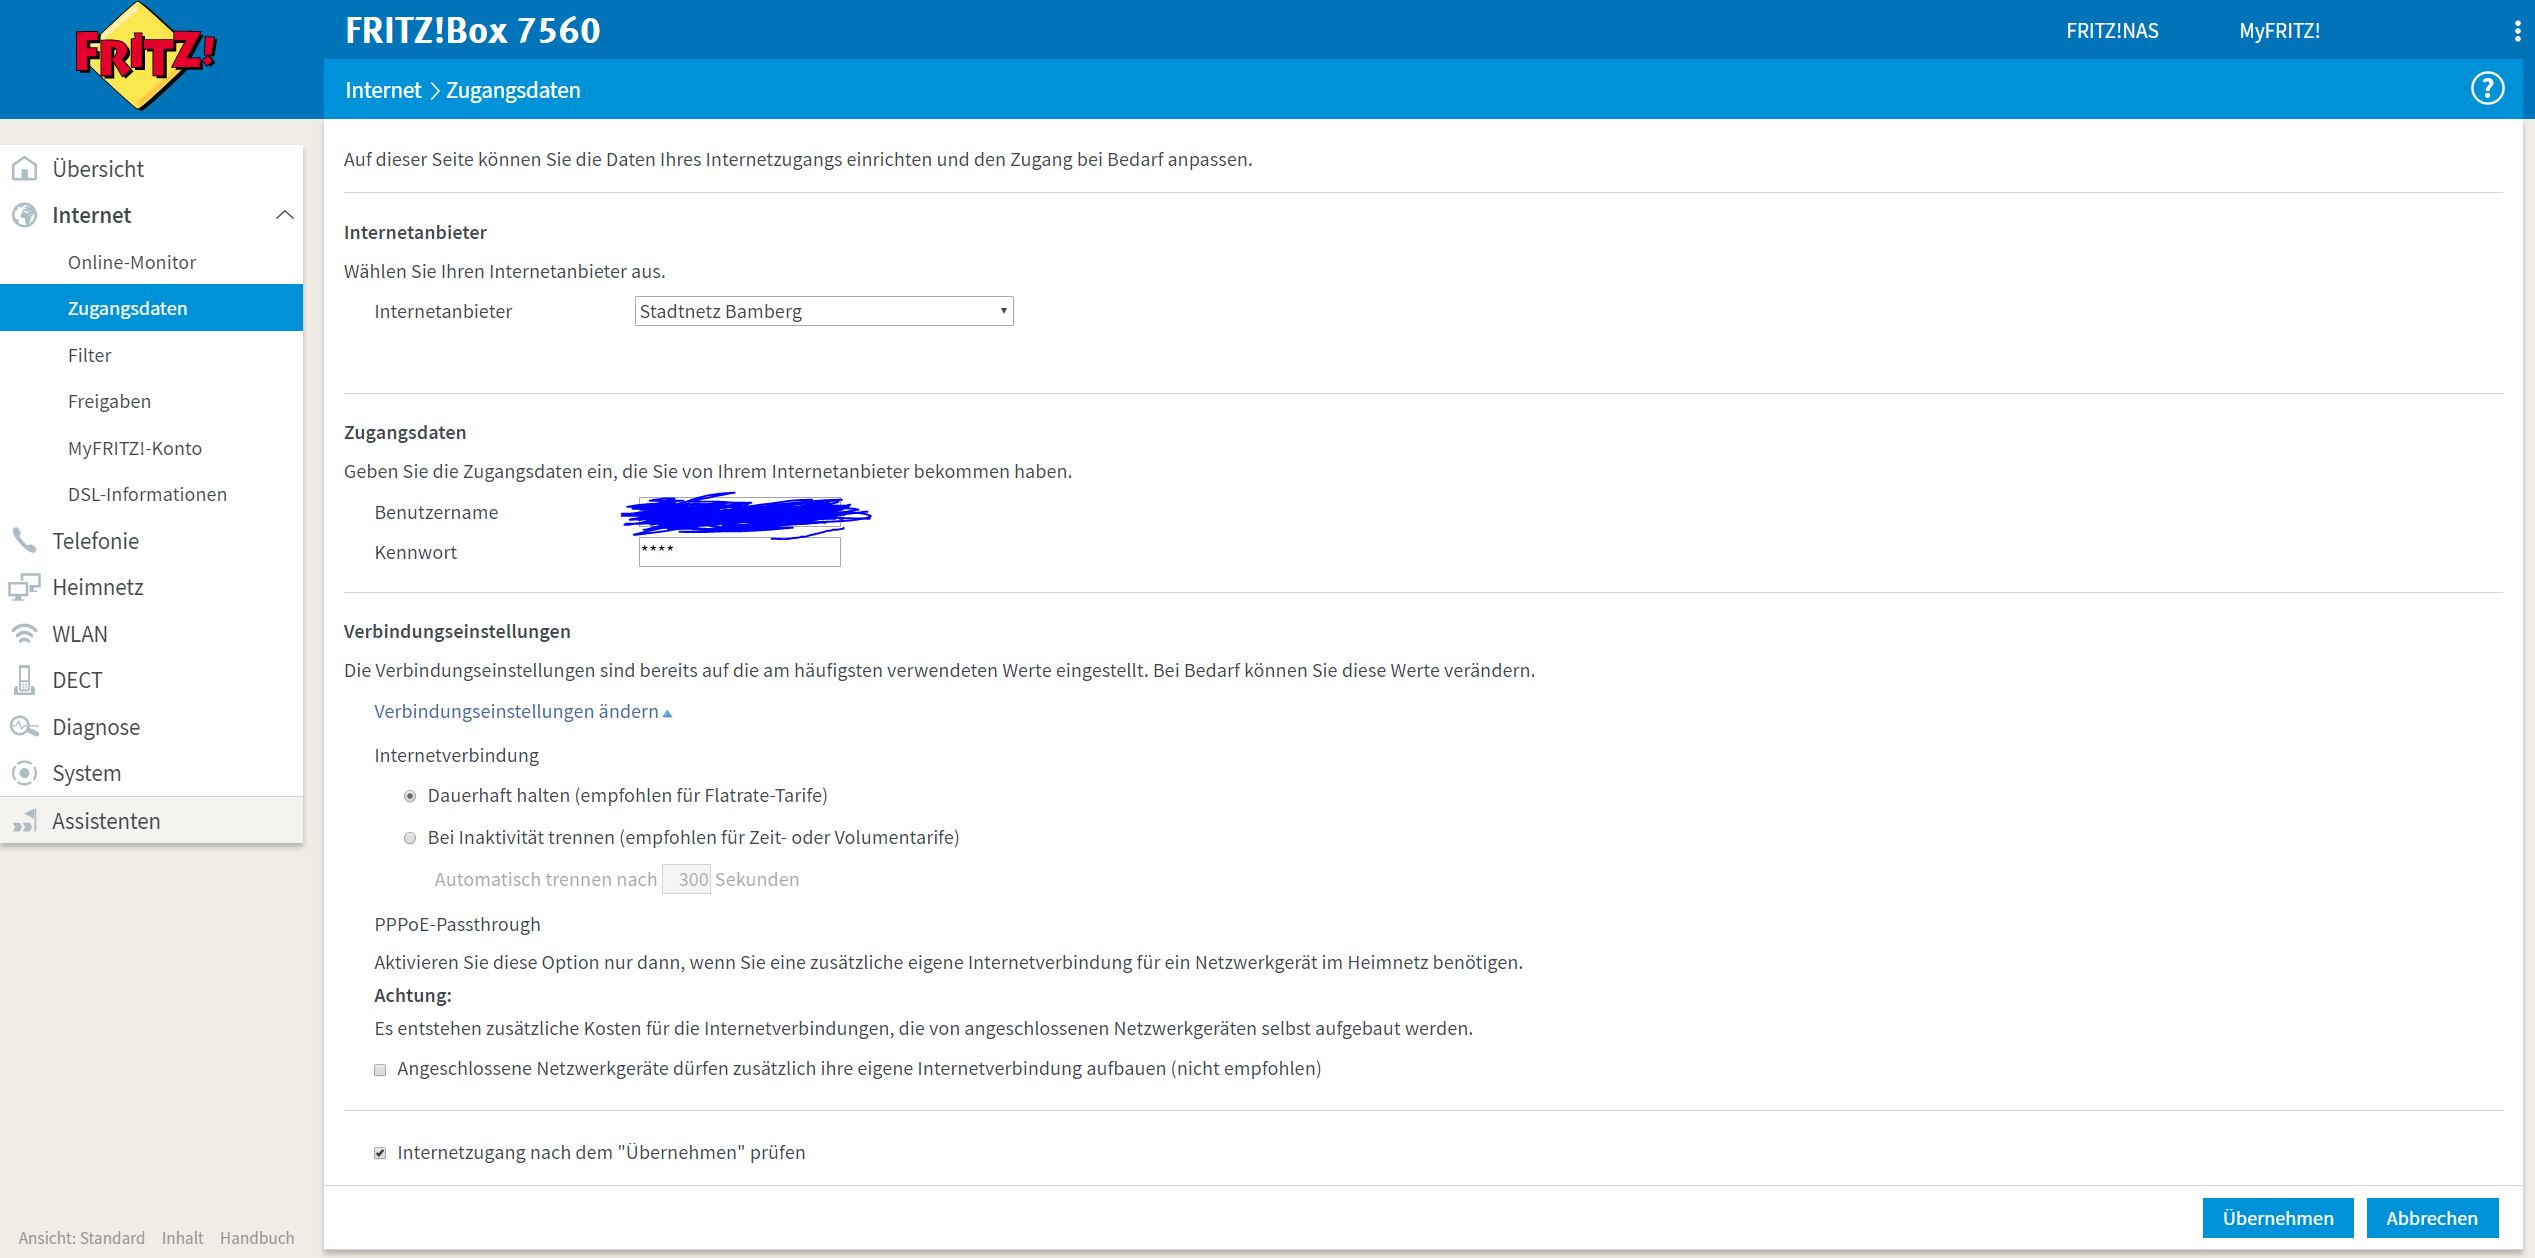This screenshot has height=1258, width=2535.
Task: Open the FRITZ!NAS link
Action: click(2112, 31)
